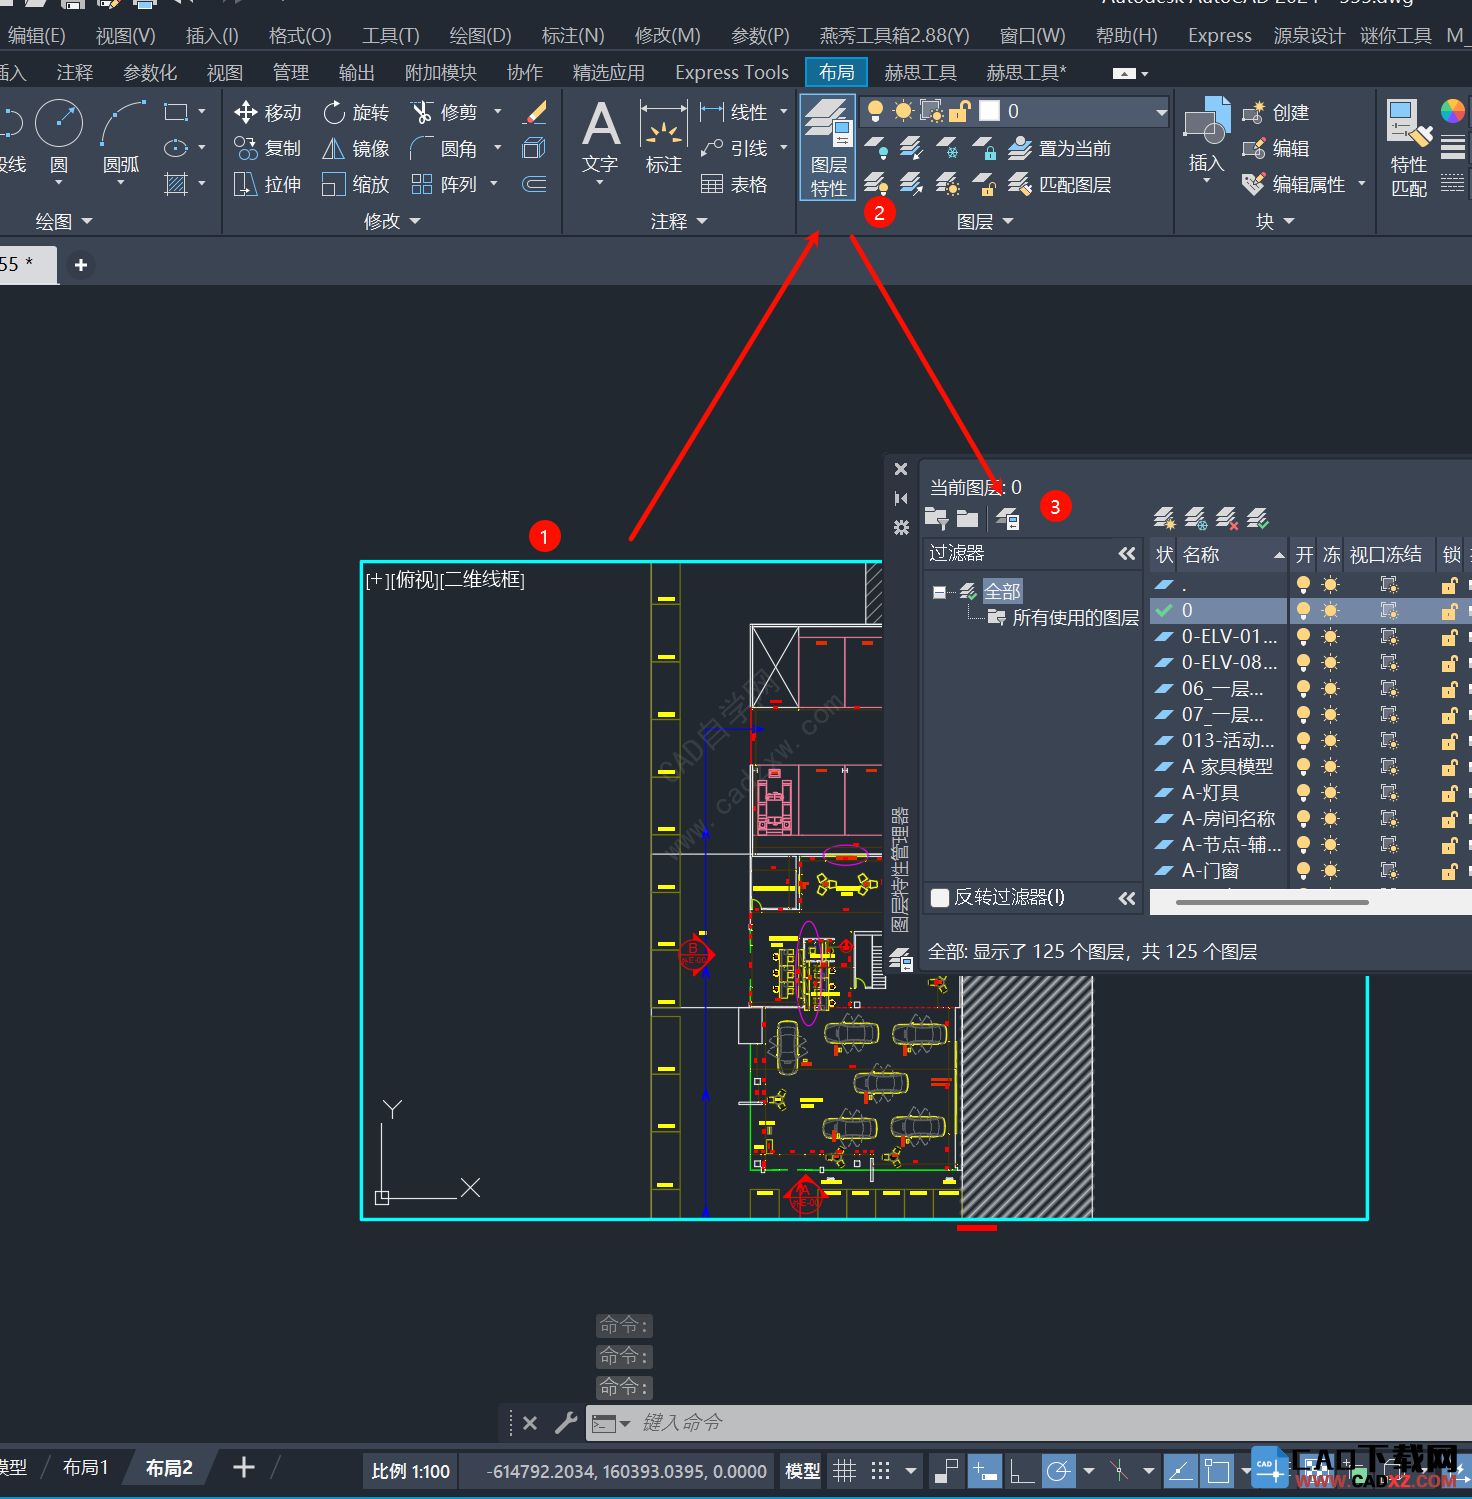Open the 修改(M) menu
Viewport: 1472px width, 1499px height.
(667, 36)
